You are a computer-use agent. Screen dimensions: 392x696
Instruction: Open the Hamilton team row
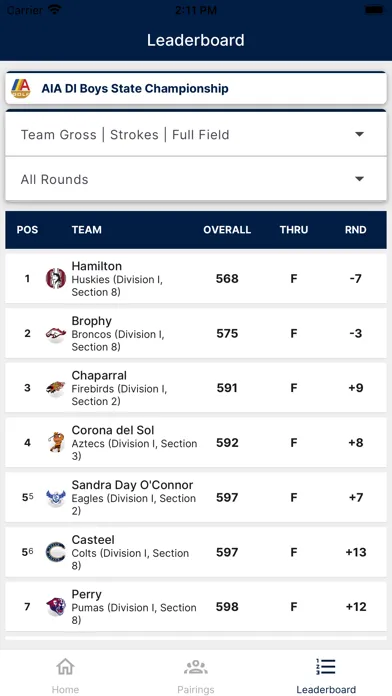pyautogui.click(x=196, y=278)
